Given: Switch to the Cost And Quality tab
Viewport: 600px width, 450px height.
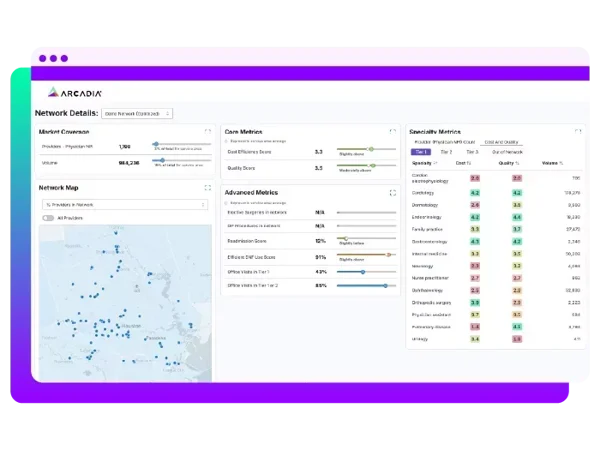Looking at the screenshot, I should coord(501,142).
